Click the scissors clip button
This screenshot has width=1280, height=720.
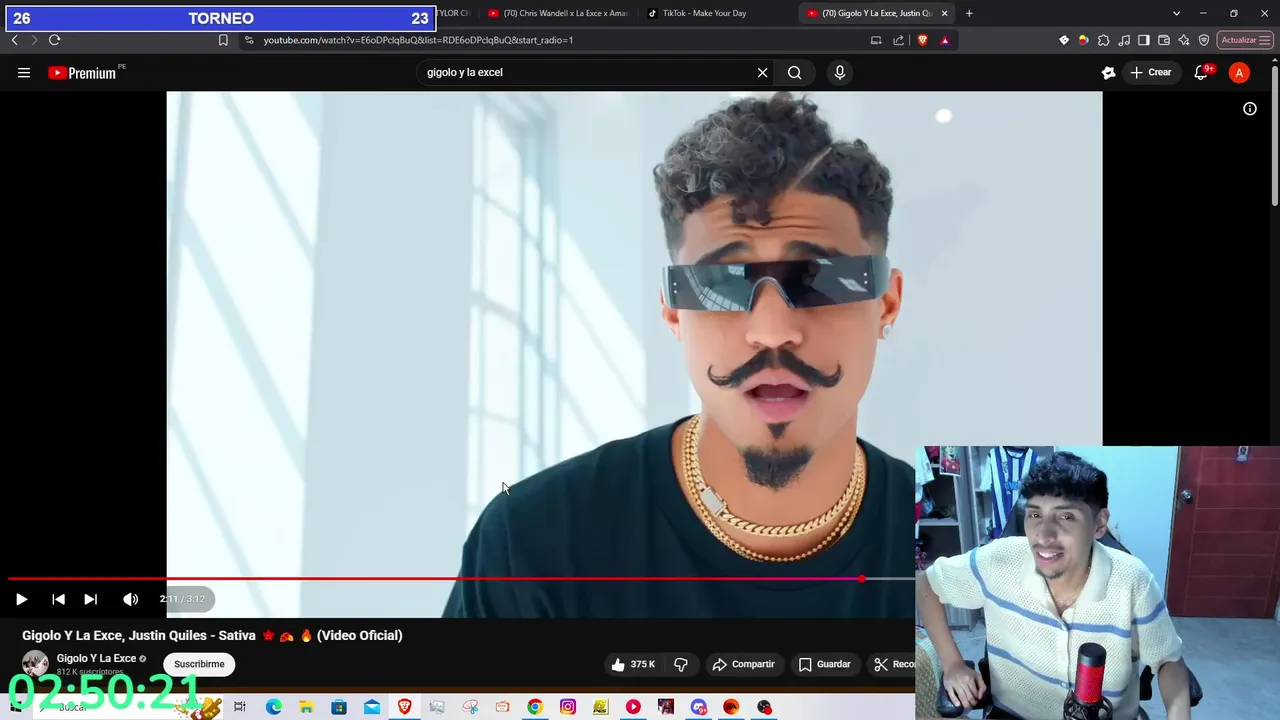(890, 664)
